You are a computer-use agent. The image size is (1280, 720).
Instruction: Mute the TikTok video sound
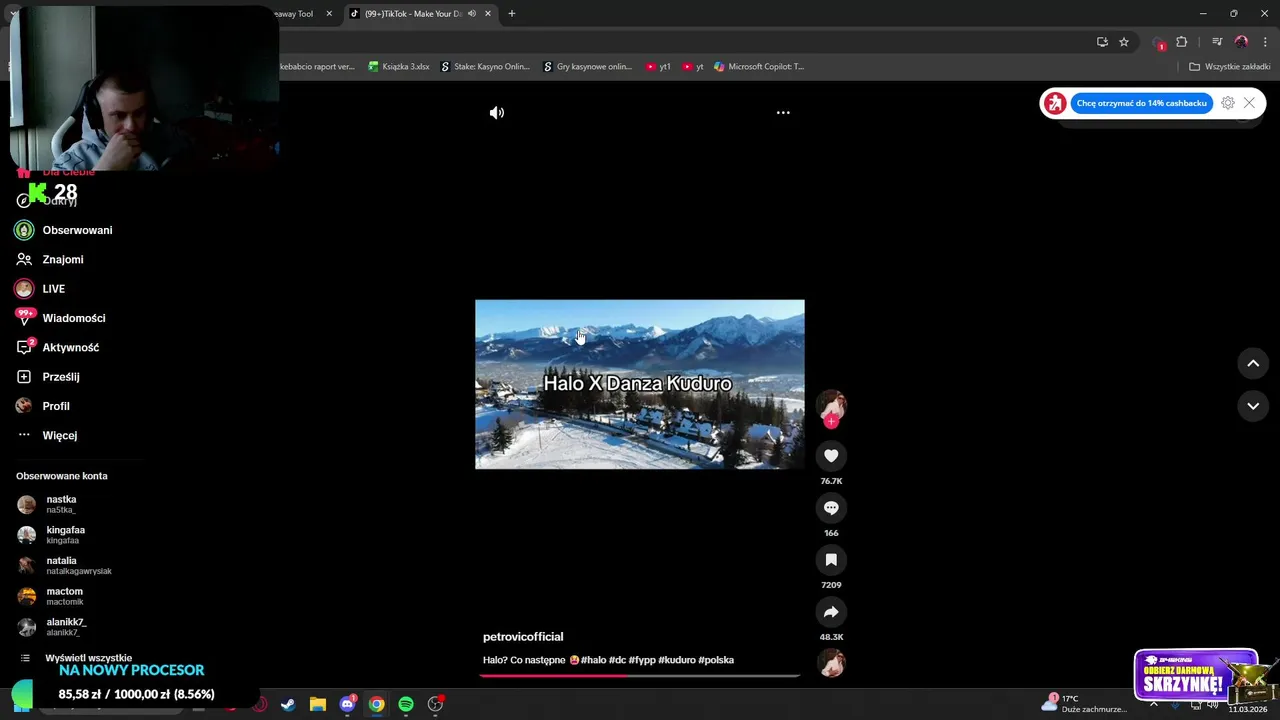click(x=496, y=113)
